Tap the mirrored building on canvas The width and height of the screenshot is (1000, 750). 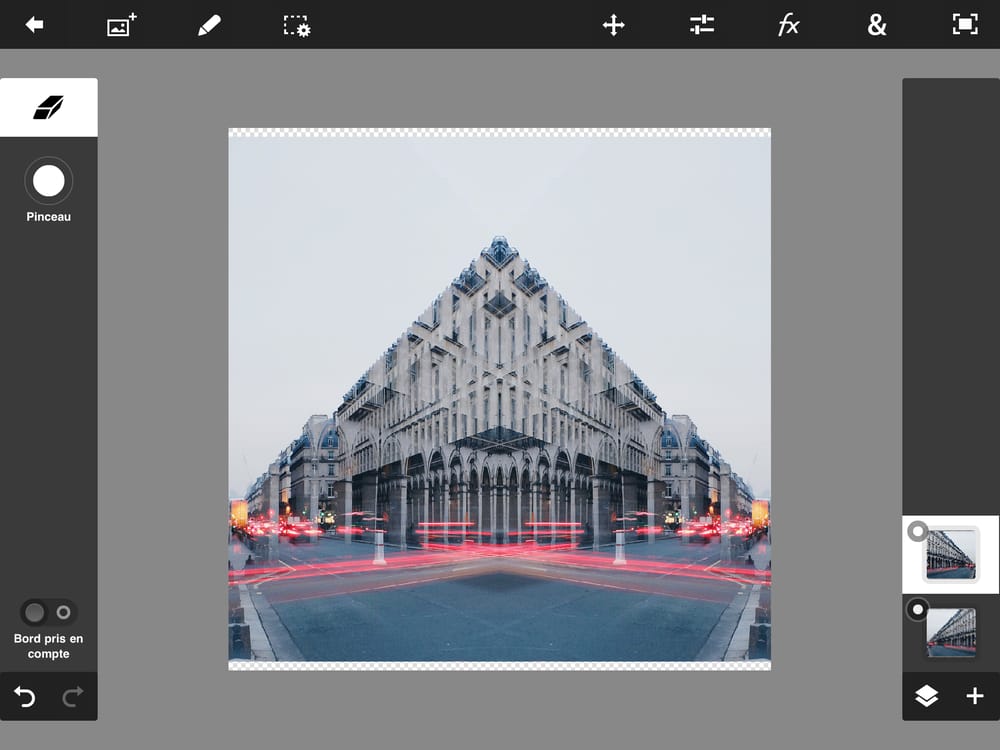[499, 395]
